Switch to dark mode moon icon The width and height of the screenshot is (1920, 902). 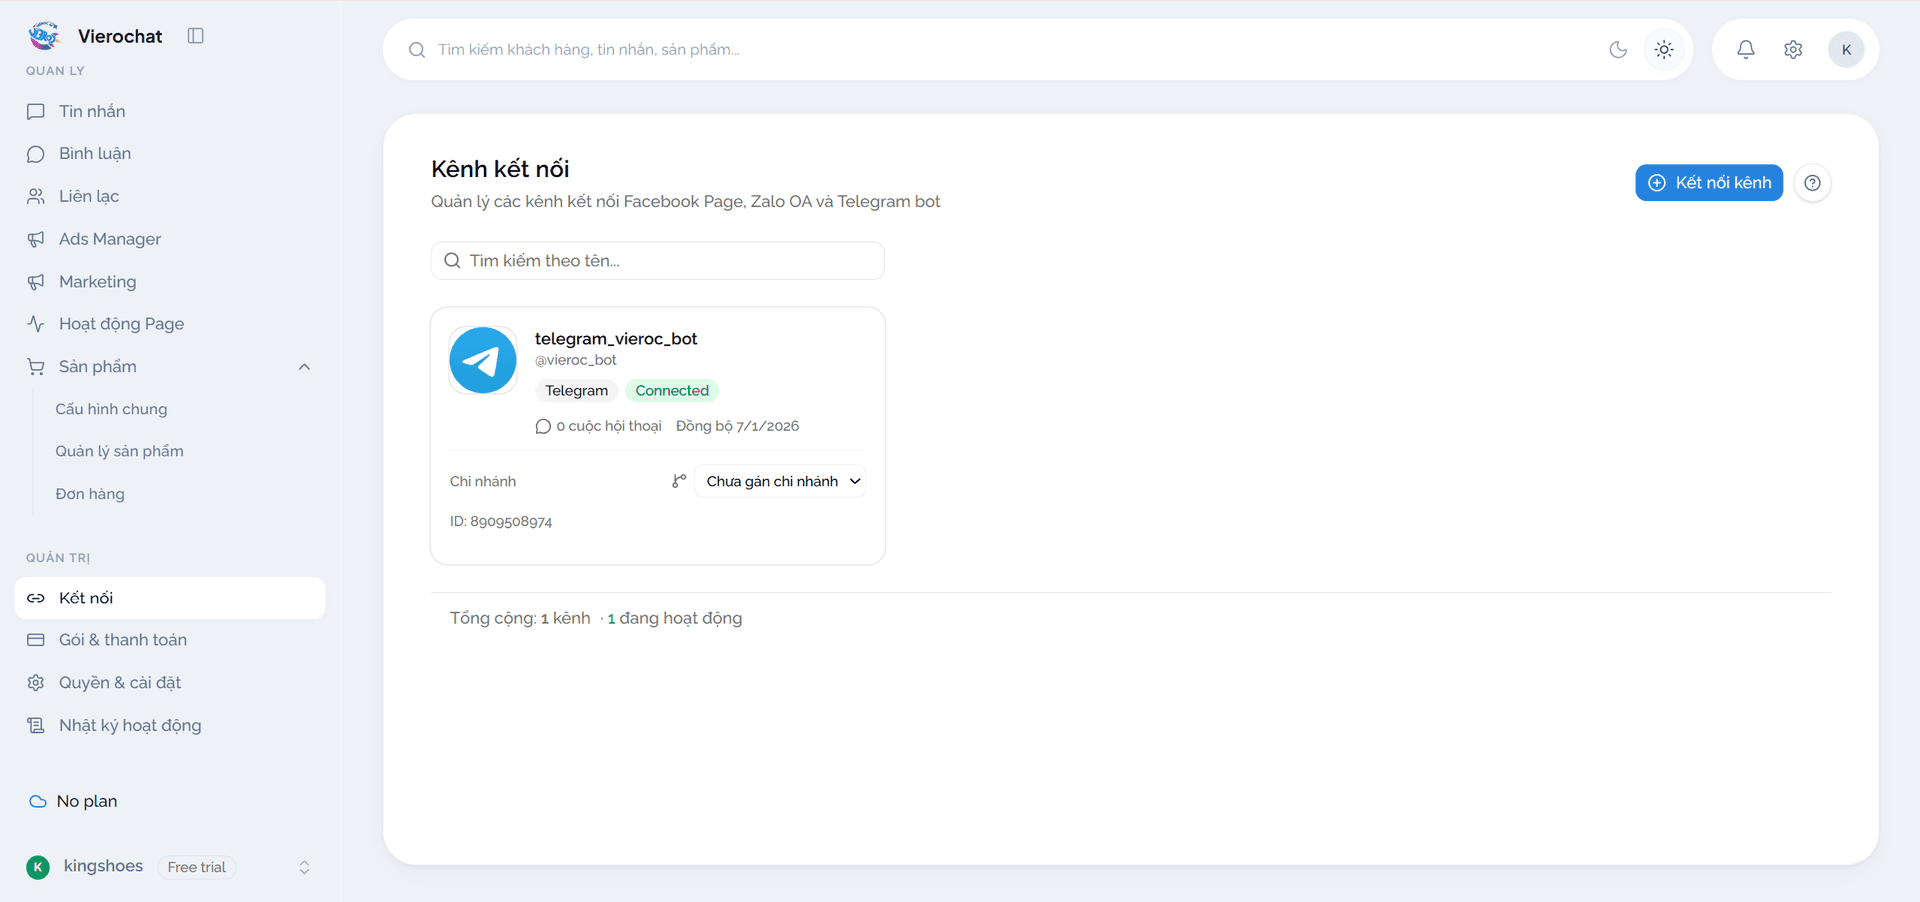pos(1618,49)
